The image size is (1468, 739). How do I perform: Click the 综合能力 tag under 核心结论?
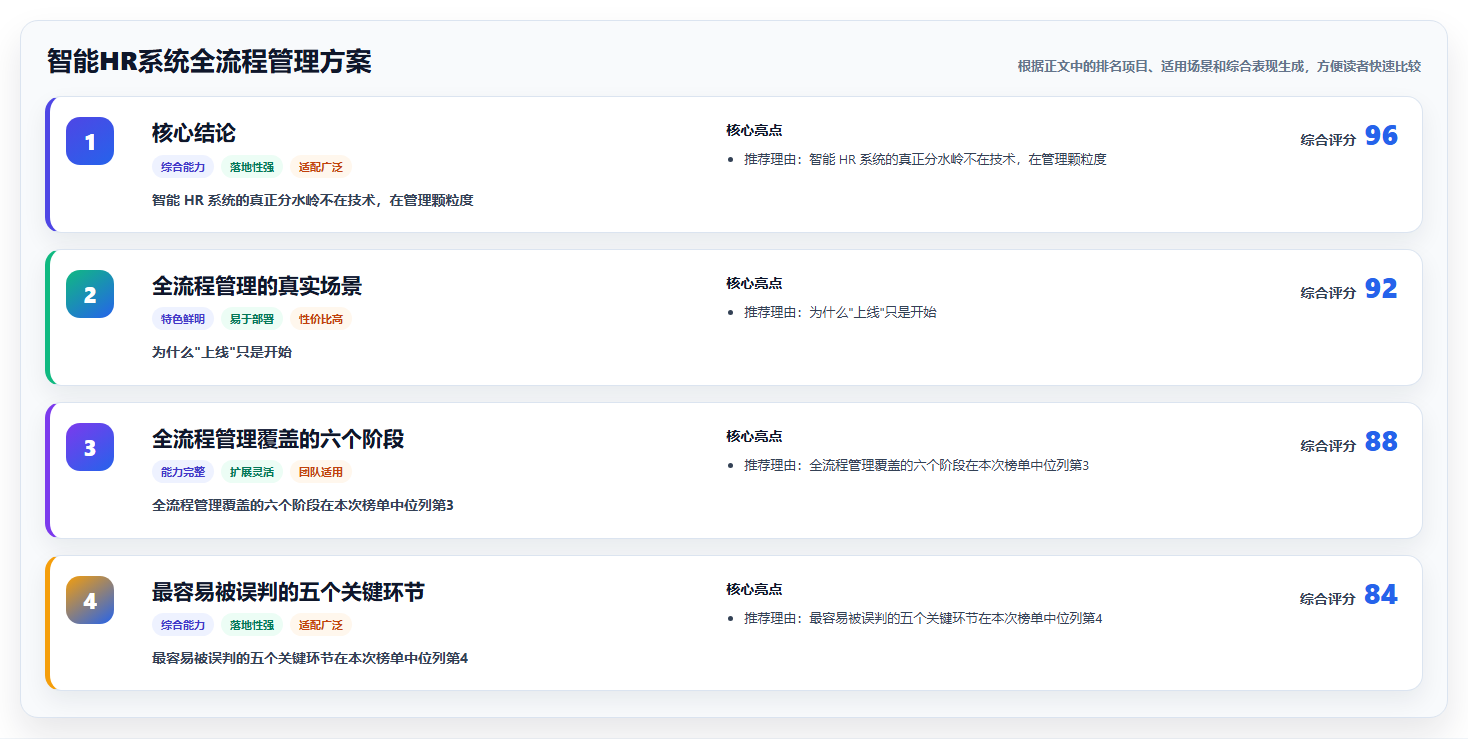183,167
